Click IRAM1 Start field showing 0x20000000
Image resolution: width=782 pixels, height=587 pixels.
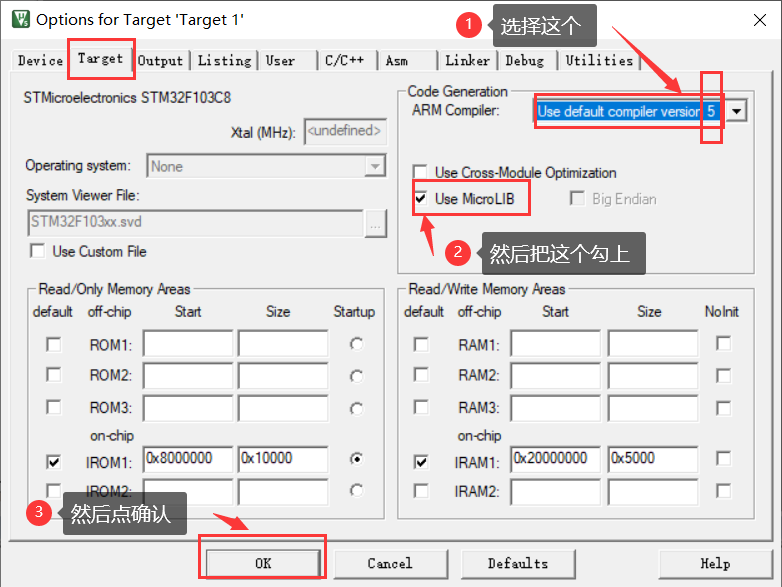point(556,459)
